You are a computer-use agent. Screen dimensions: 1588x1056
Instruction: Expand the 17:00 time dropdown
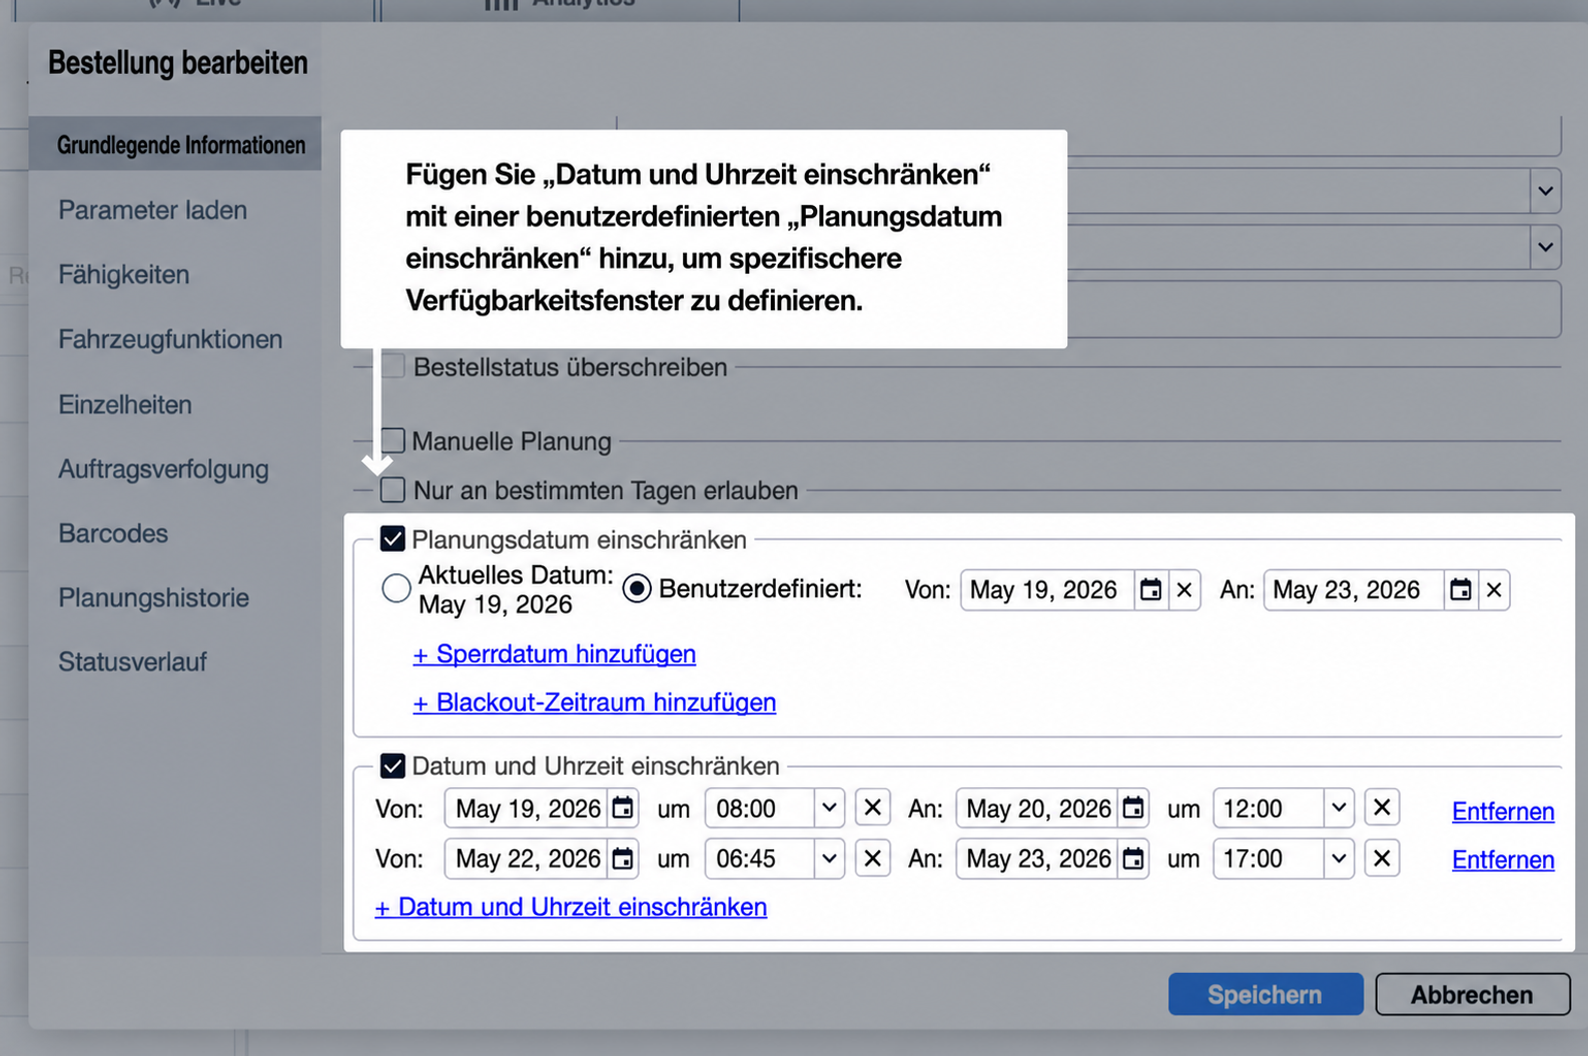pos(1339,858)
